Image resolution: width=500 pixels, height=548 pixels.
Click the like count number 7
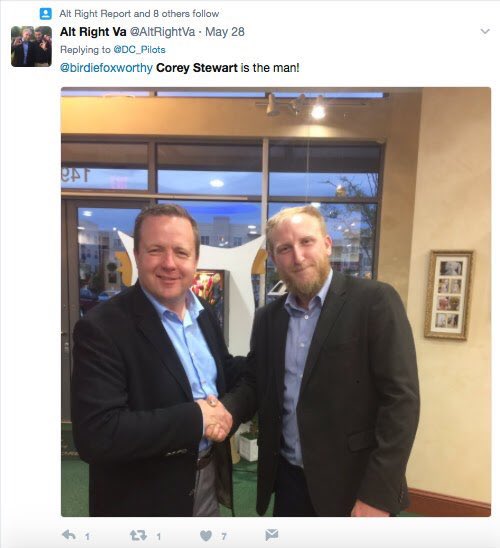click(x=224, y=536)
